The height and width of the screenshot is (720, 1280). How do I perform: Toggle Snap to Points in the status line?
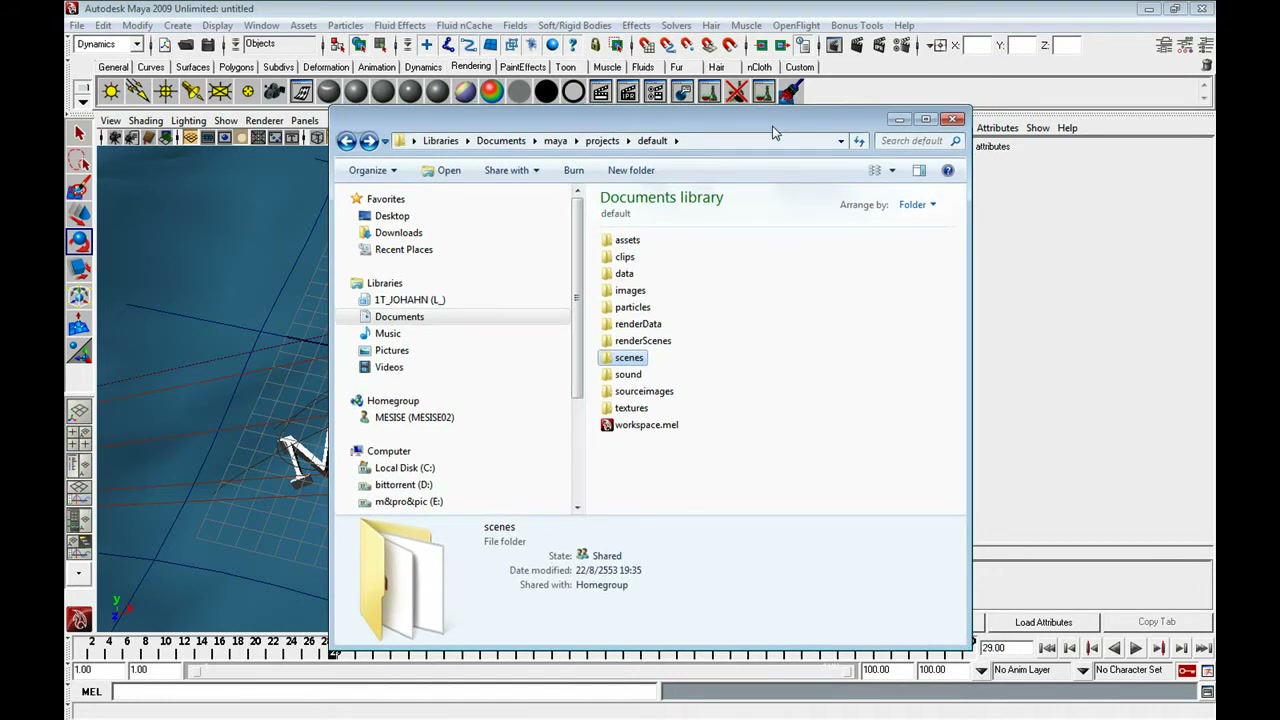coord(689,45)
